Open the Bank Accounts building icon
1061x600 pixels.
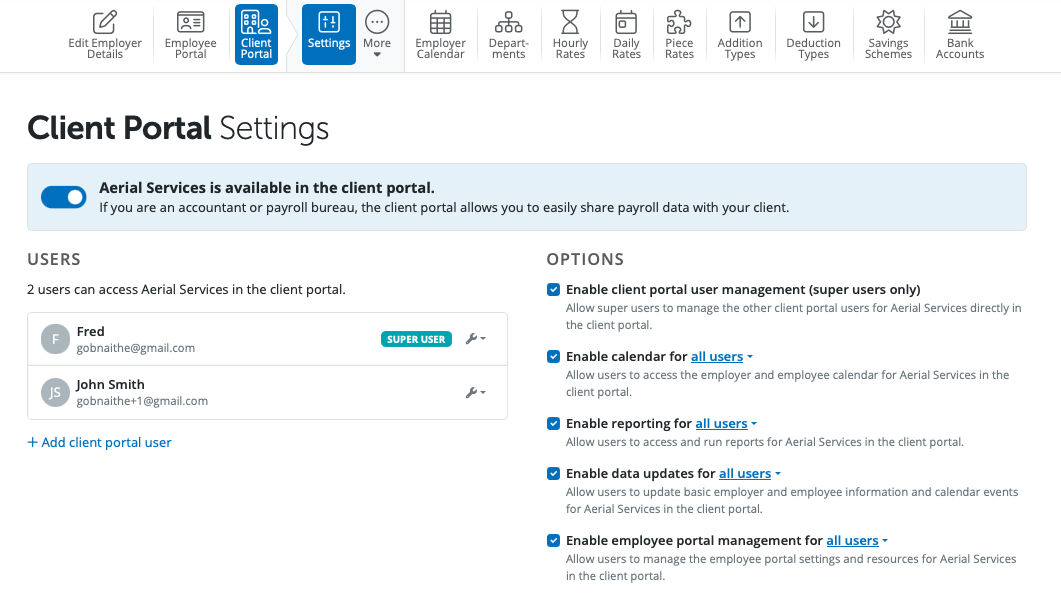[960, 22]
